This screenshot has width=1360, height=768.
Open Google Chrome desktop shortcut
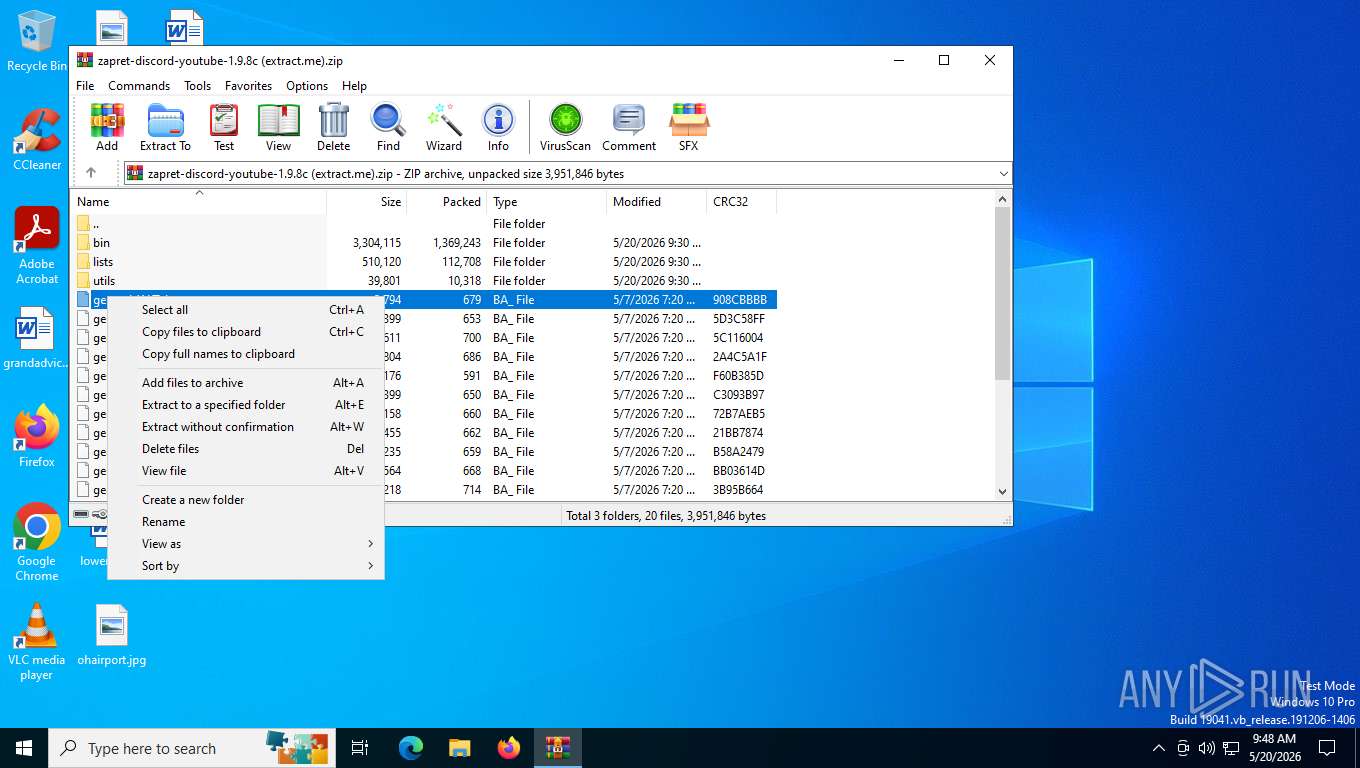point(37,542)
